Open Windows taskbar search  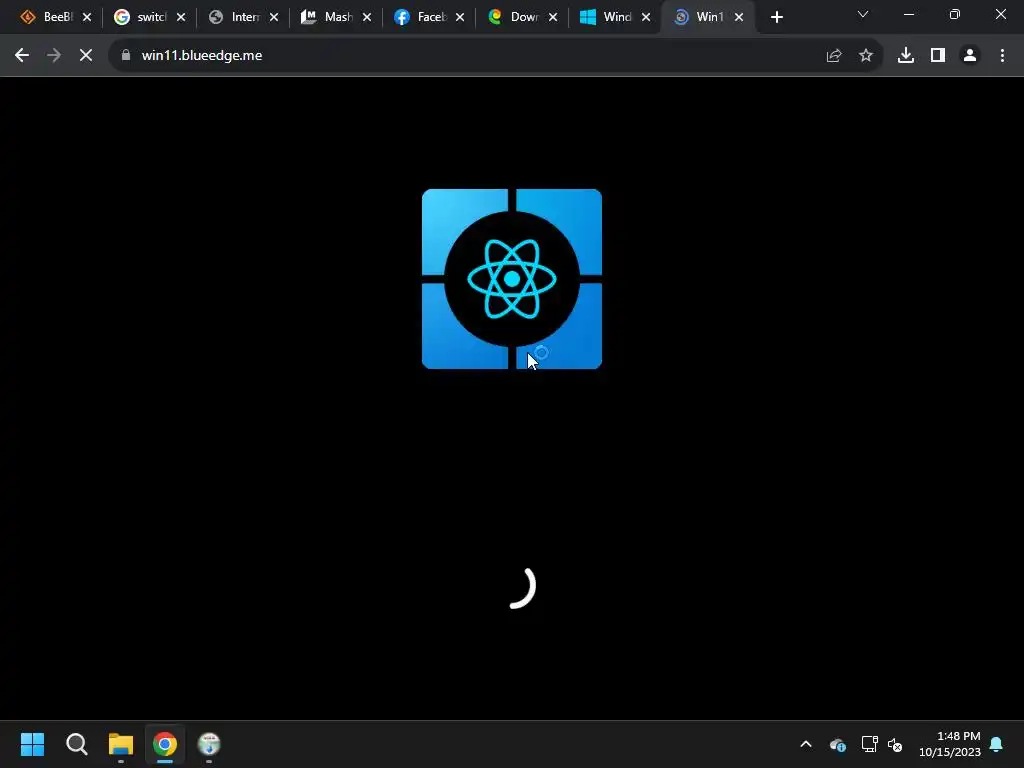(x=76, y=744)
